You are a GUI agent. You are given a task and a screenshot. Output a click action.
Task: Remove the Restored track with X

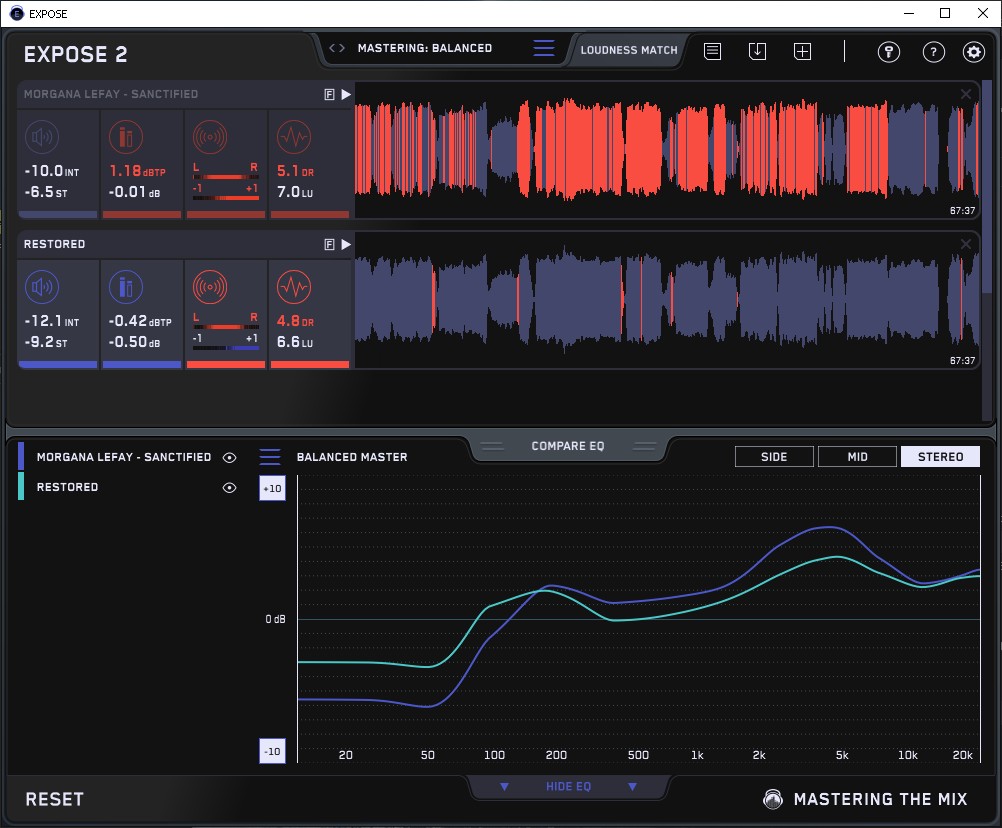tap(966, 244)
